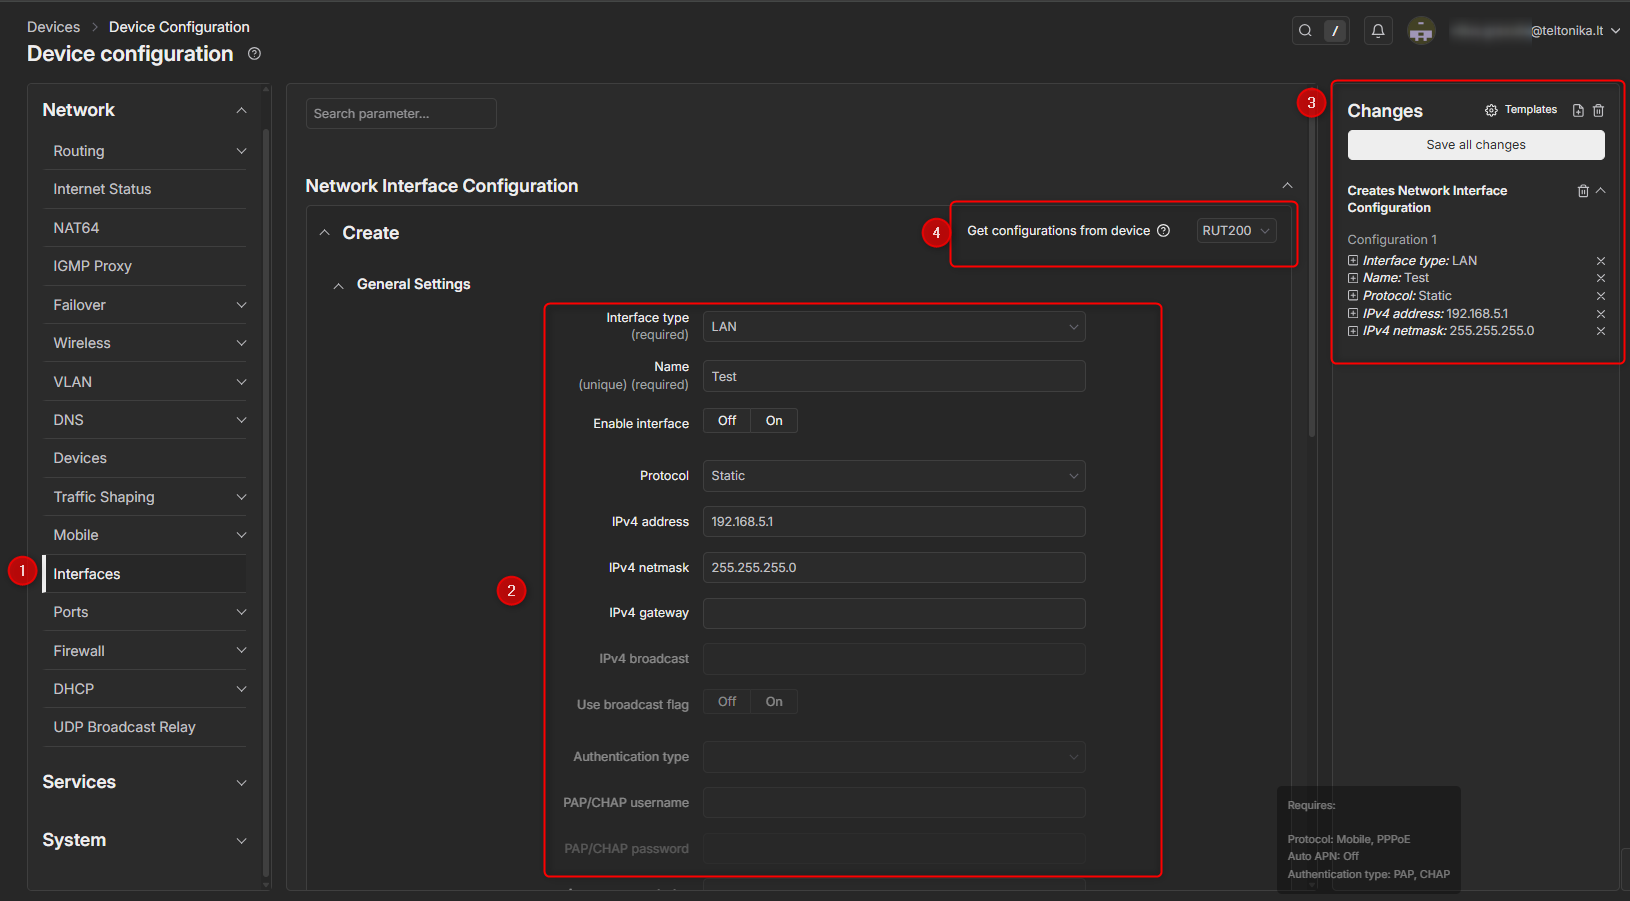The image size is (1630, 901).
Task: Remove the IPv4 address change entry
Action: pos(1600,314)
